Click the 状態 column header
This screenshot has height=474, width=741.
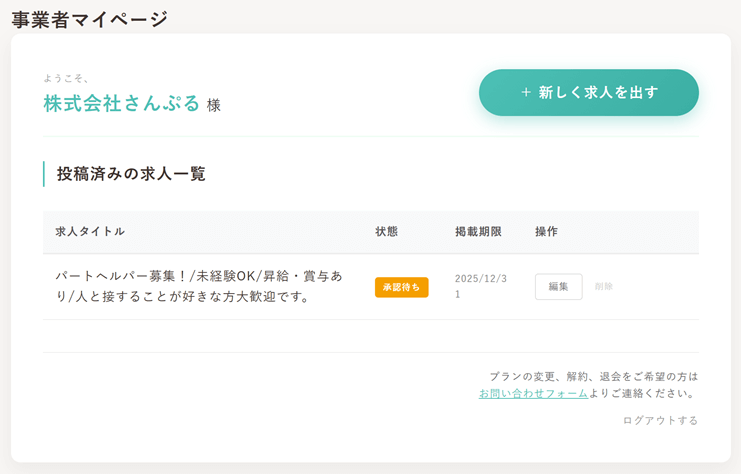point(386,232)
